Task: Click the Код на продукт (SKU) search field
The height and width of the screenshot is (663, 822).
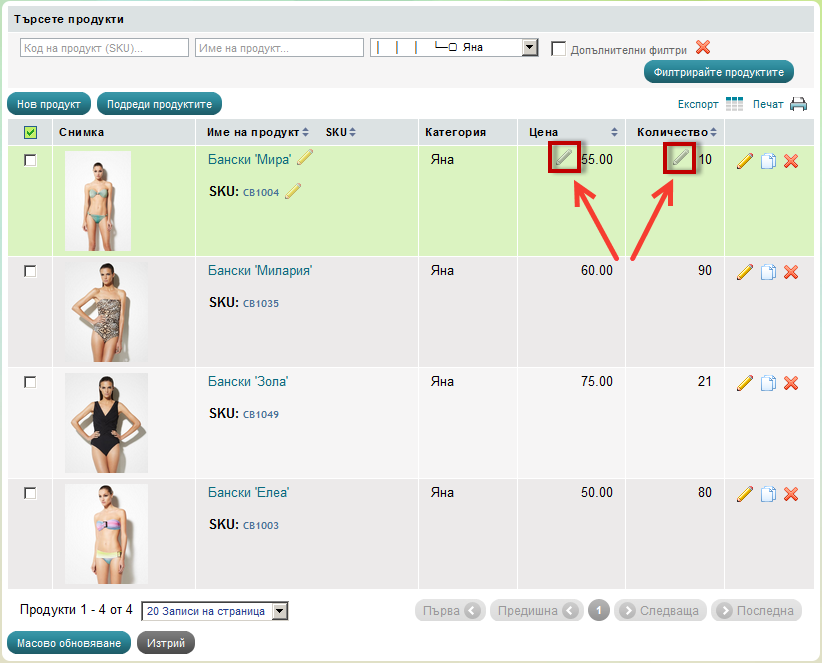Action: click(104, 48)
